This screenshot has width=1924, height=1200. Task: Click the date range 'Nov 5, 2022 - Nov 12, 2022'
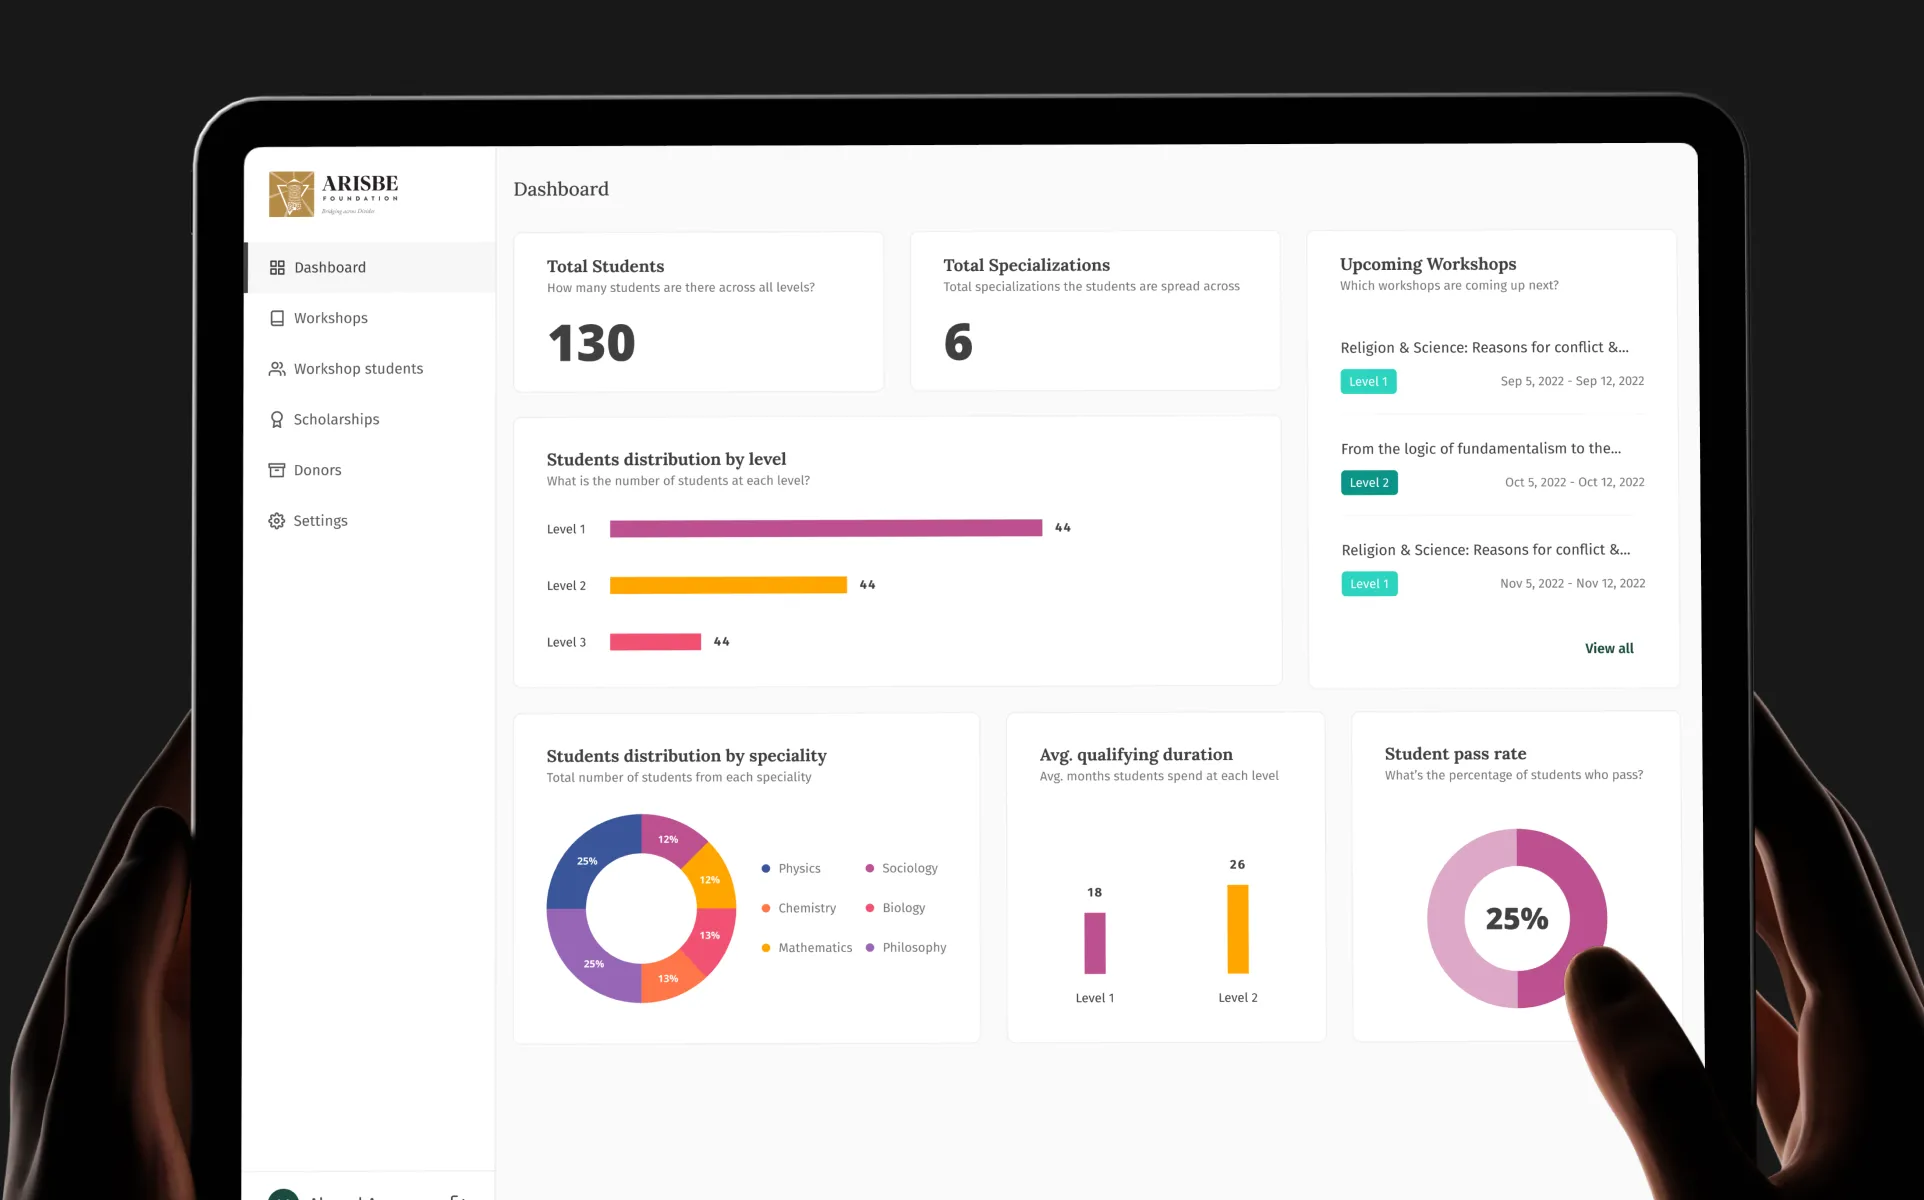(x=1573, y=583)
